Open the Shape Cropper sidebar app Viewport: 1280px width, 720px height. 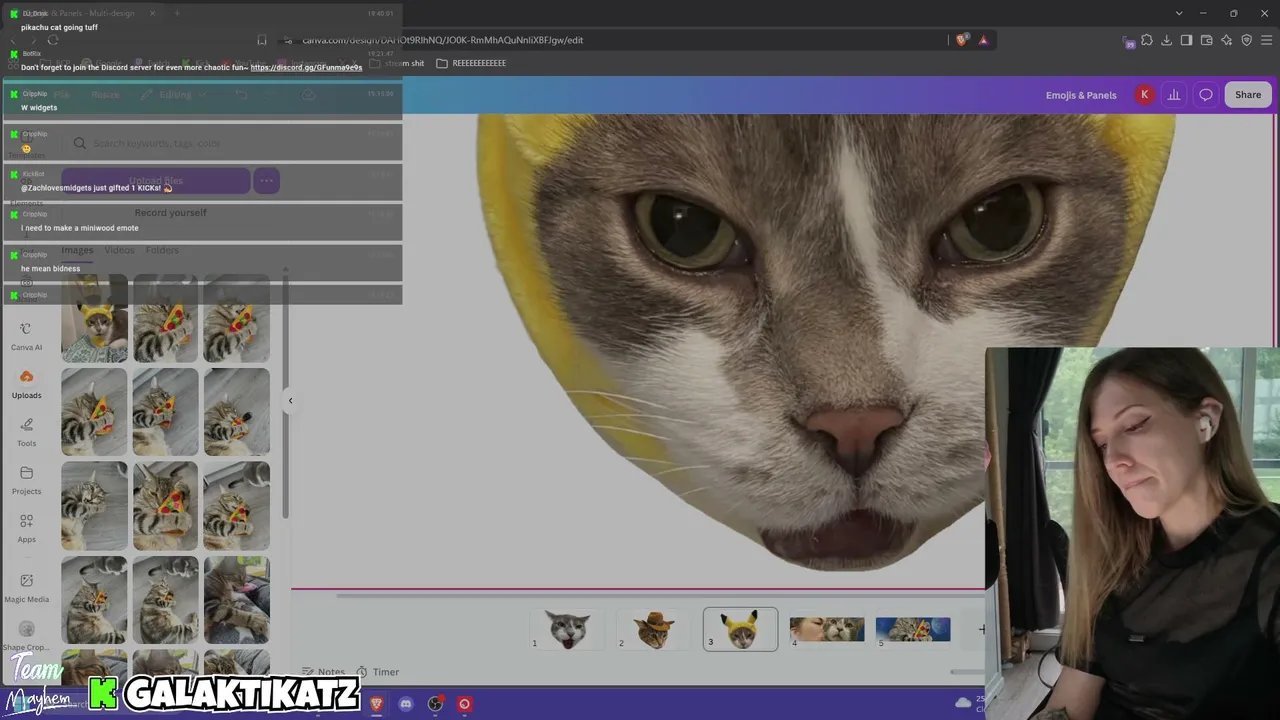point(26,636)
